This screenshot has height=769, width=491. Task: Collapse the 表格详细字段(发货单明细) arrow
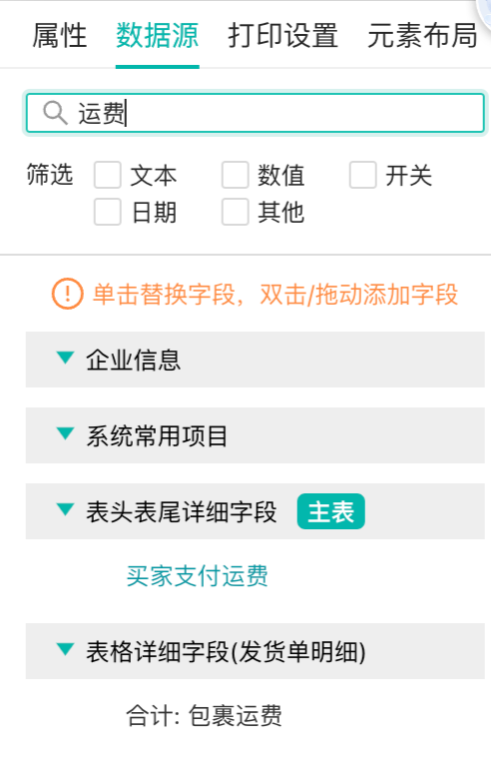pos(65,649)
